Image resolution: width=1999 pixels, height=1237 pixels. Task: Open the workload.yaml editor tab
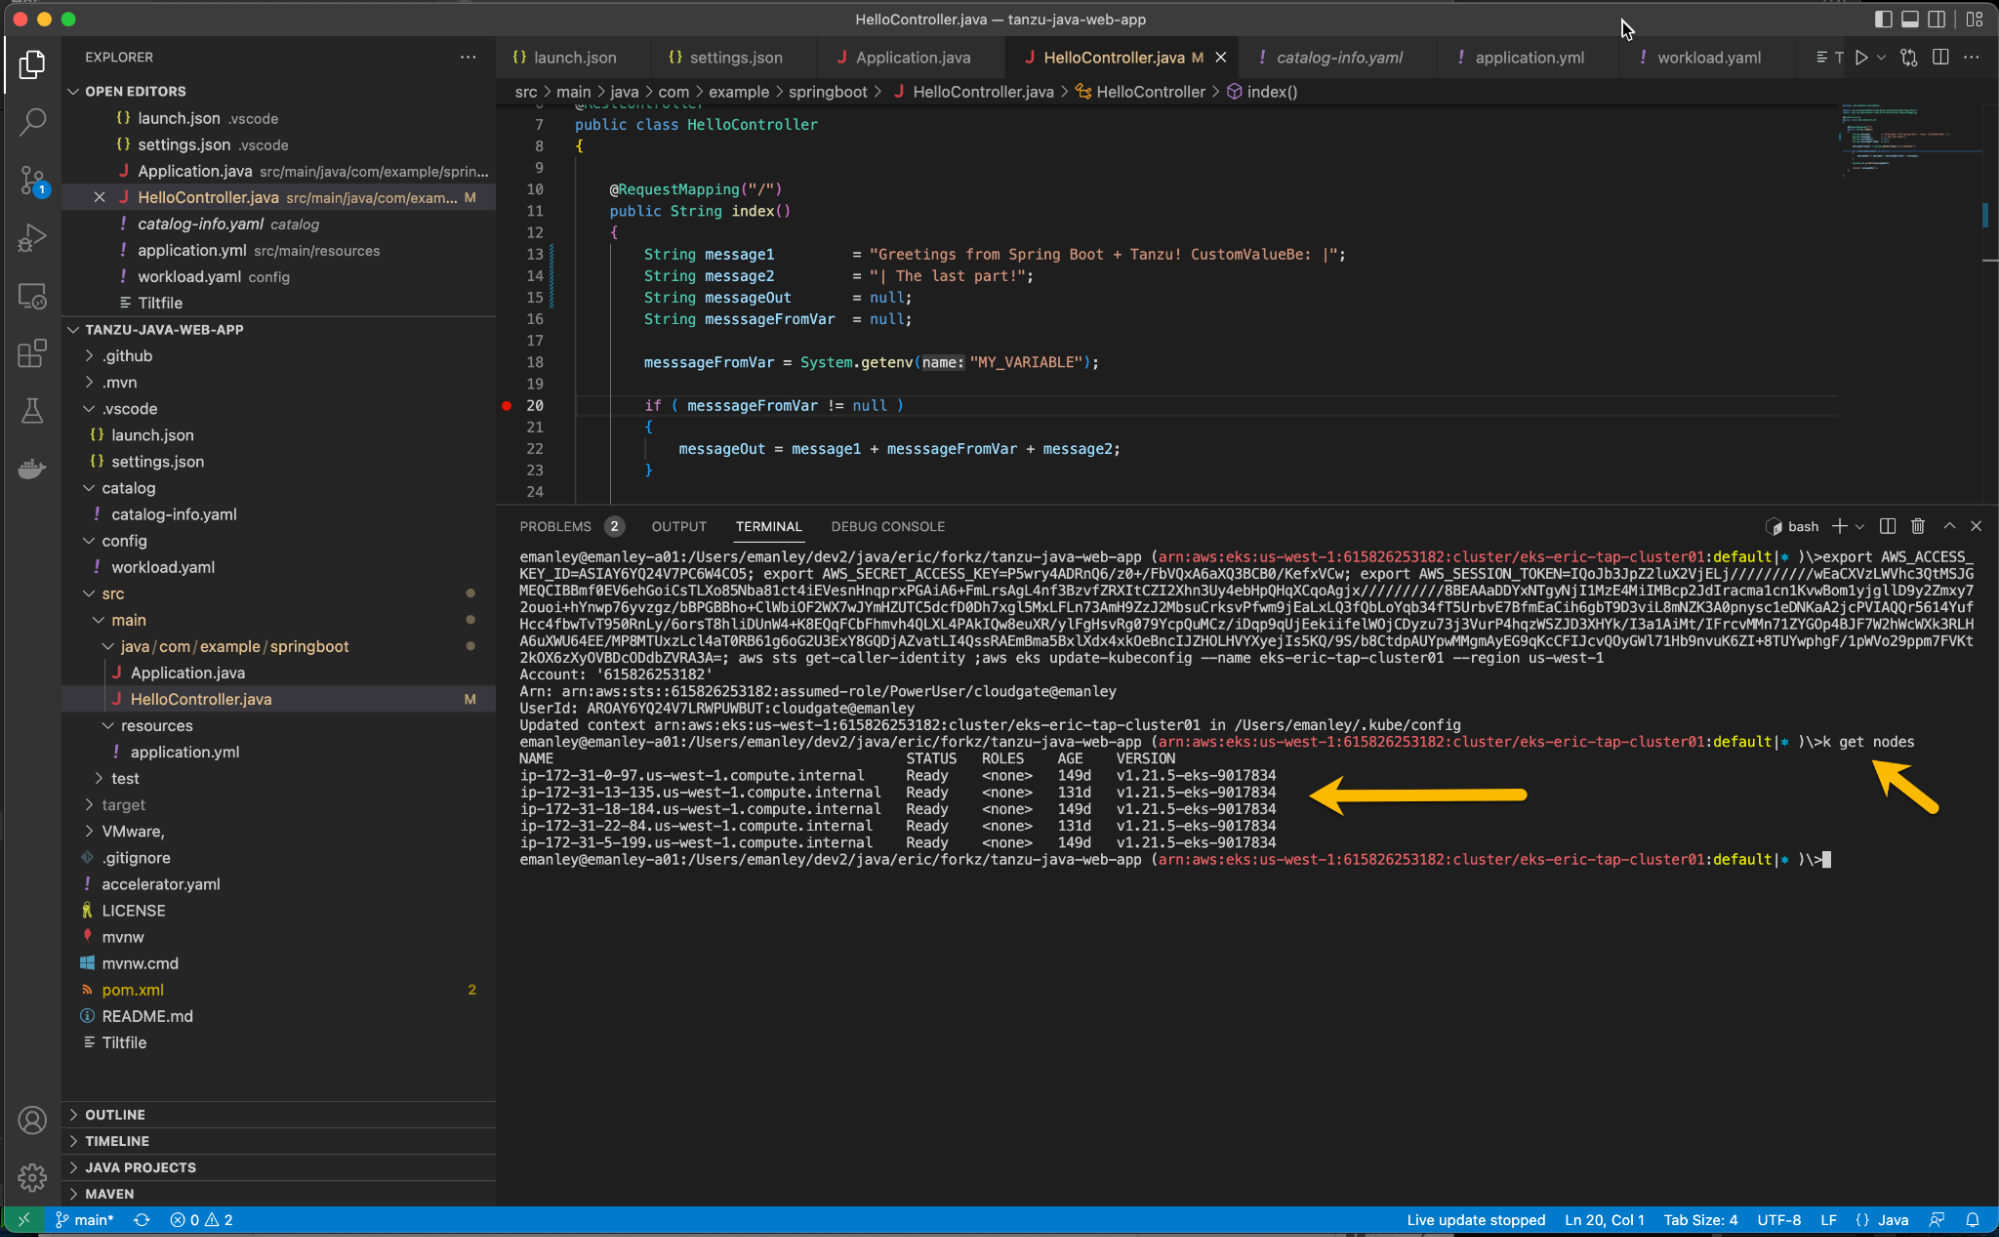[x=1708, y=57]
